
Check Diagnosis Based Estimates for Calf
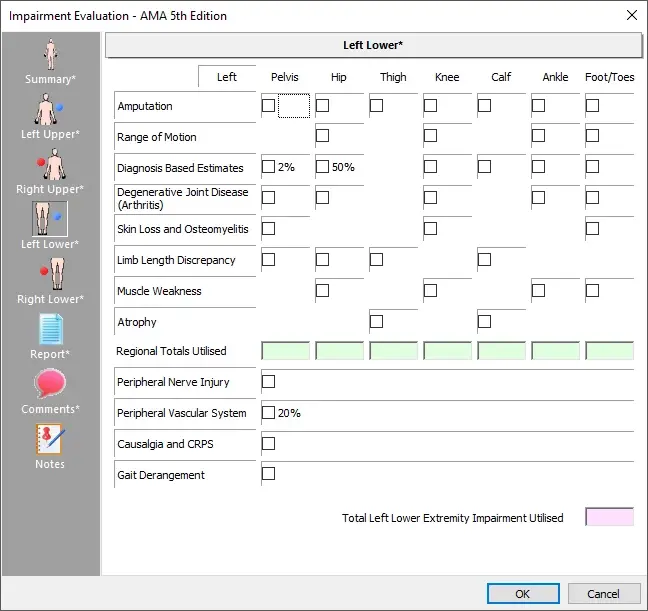click(x=484, y=167)
